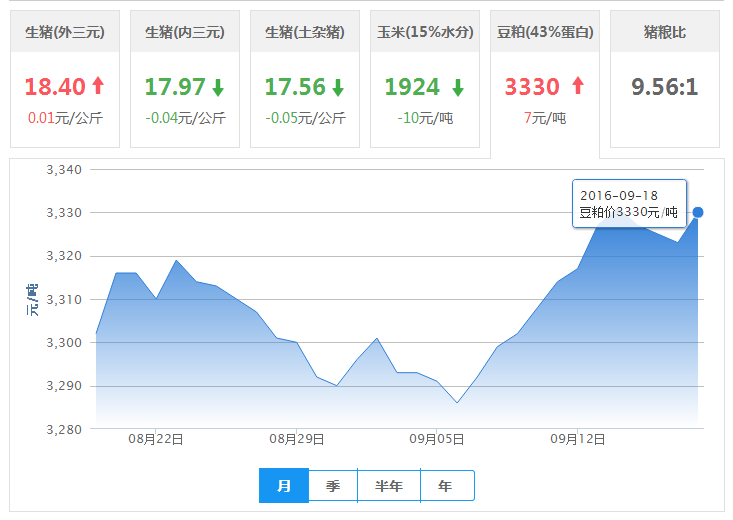Select the 生猪(外三元) price tab
Screen dimensions: 733x520
pyautogui.click(x=65, y=79)
